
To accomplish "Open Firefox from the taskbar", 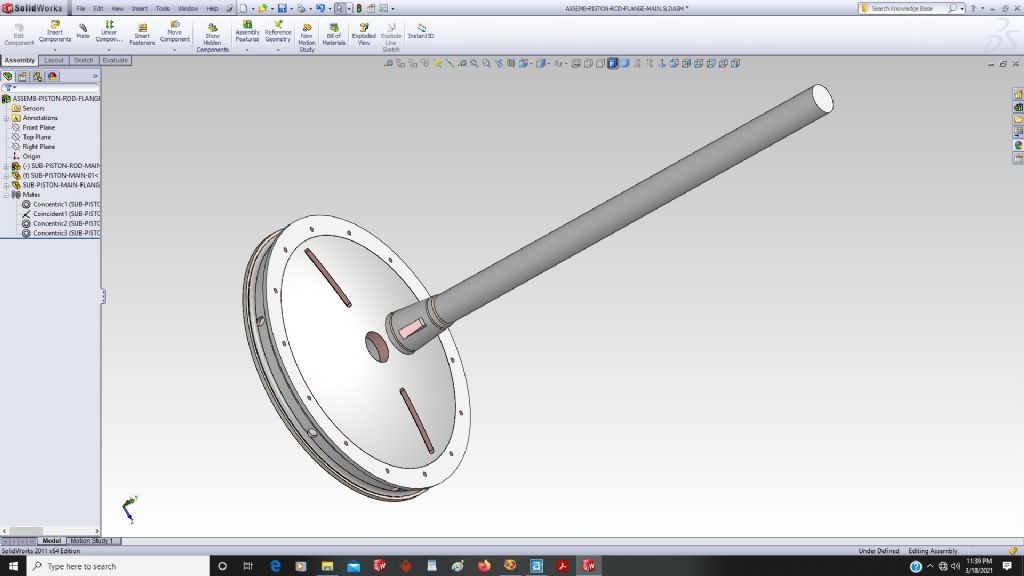I will 484,566.
